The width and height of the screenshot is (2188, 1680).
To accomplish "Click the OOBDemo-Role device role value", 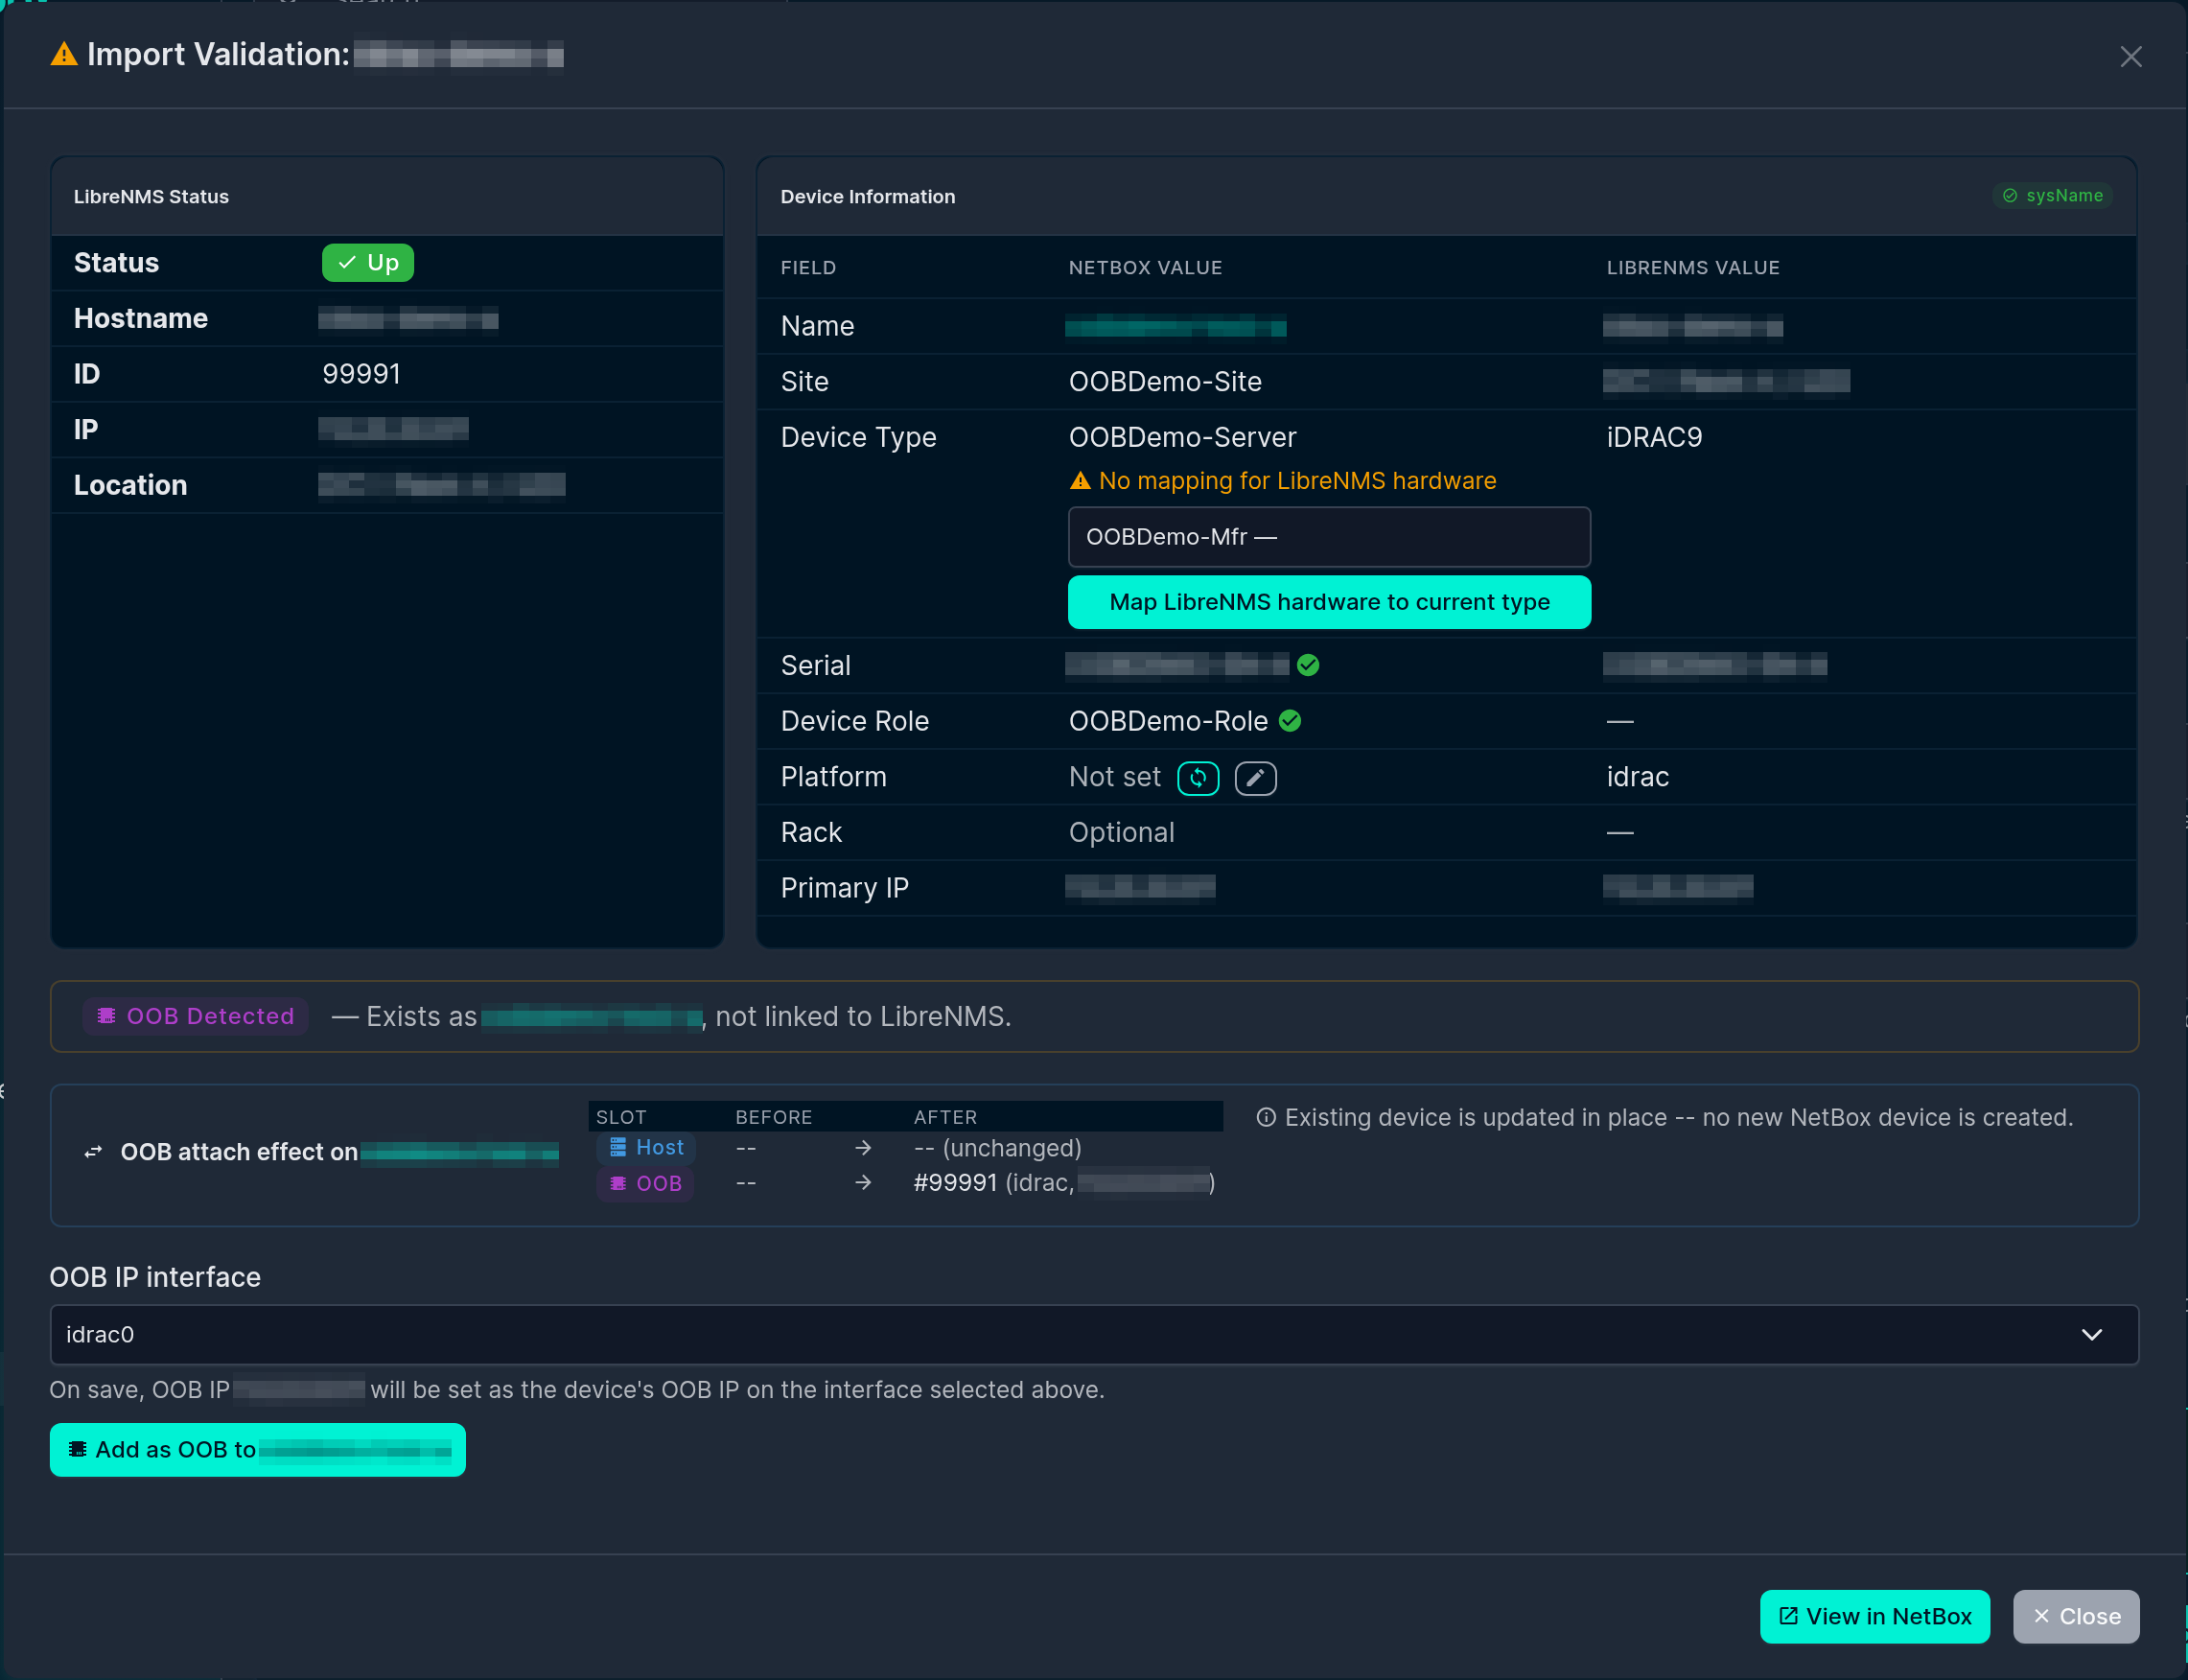I will 1168,721.
